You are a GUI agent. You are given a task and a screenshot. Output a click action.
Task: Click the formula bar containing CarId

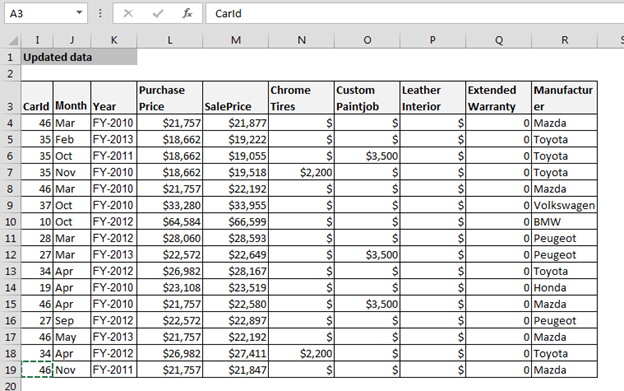point(415,14)
